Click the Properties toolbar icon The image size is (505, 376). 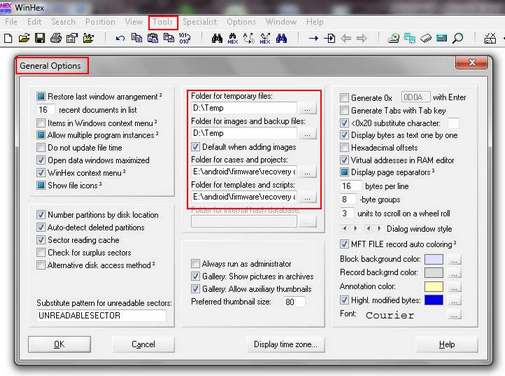(x=72, y=38)
